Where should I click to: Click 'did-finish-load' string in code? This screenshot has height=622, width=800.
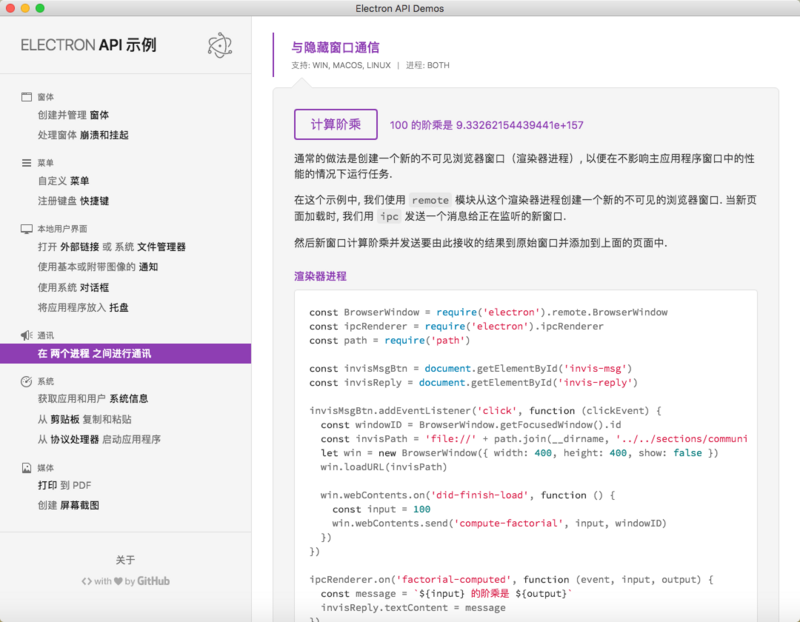click(x=480, y=495)
